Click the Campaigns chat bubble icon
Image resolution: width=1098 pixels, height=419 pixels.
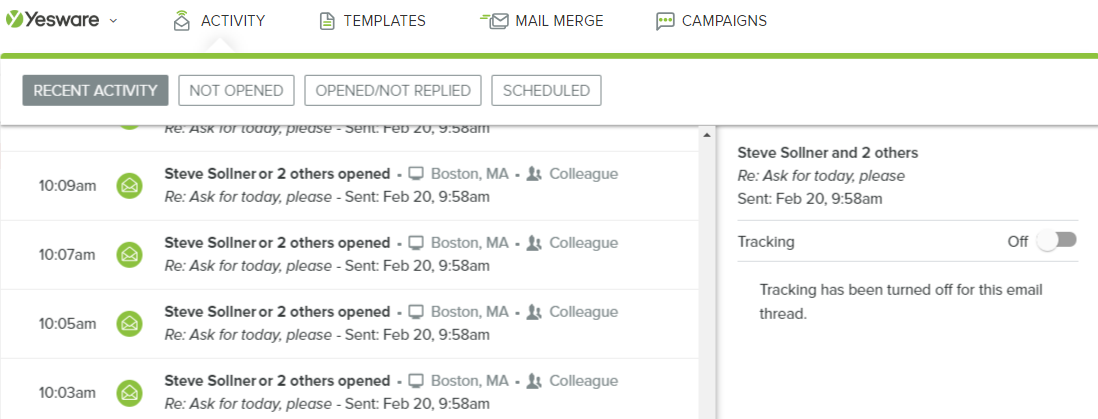[x=665, y=21]
